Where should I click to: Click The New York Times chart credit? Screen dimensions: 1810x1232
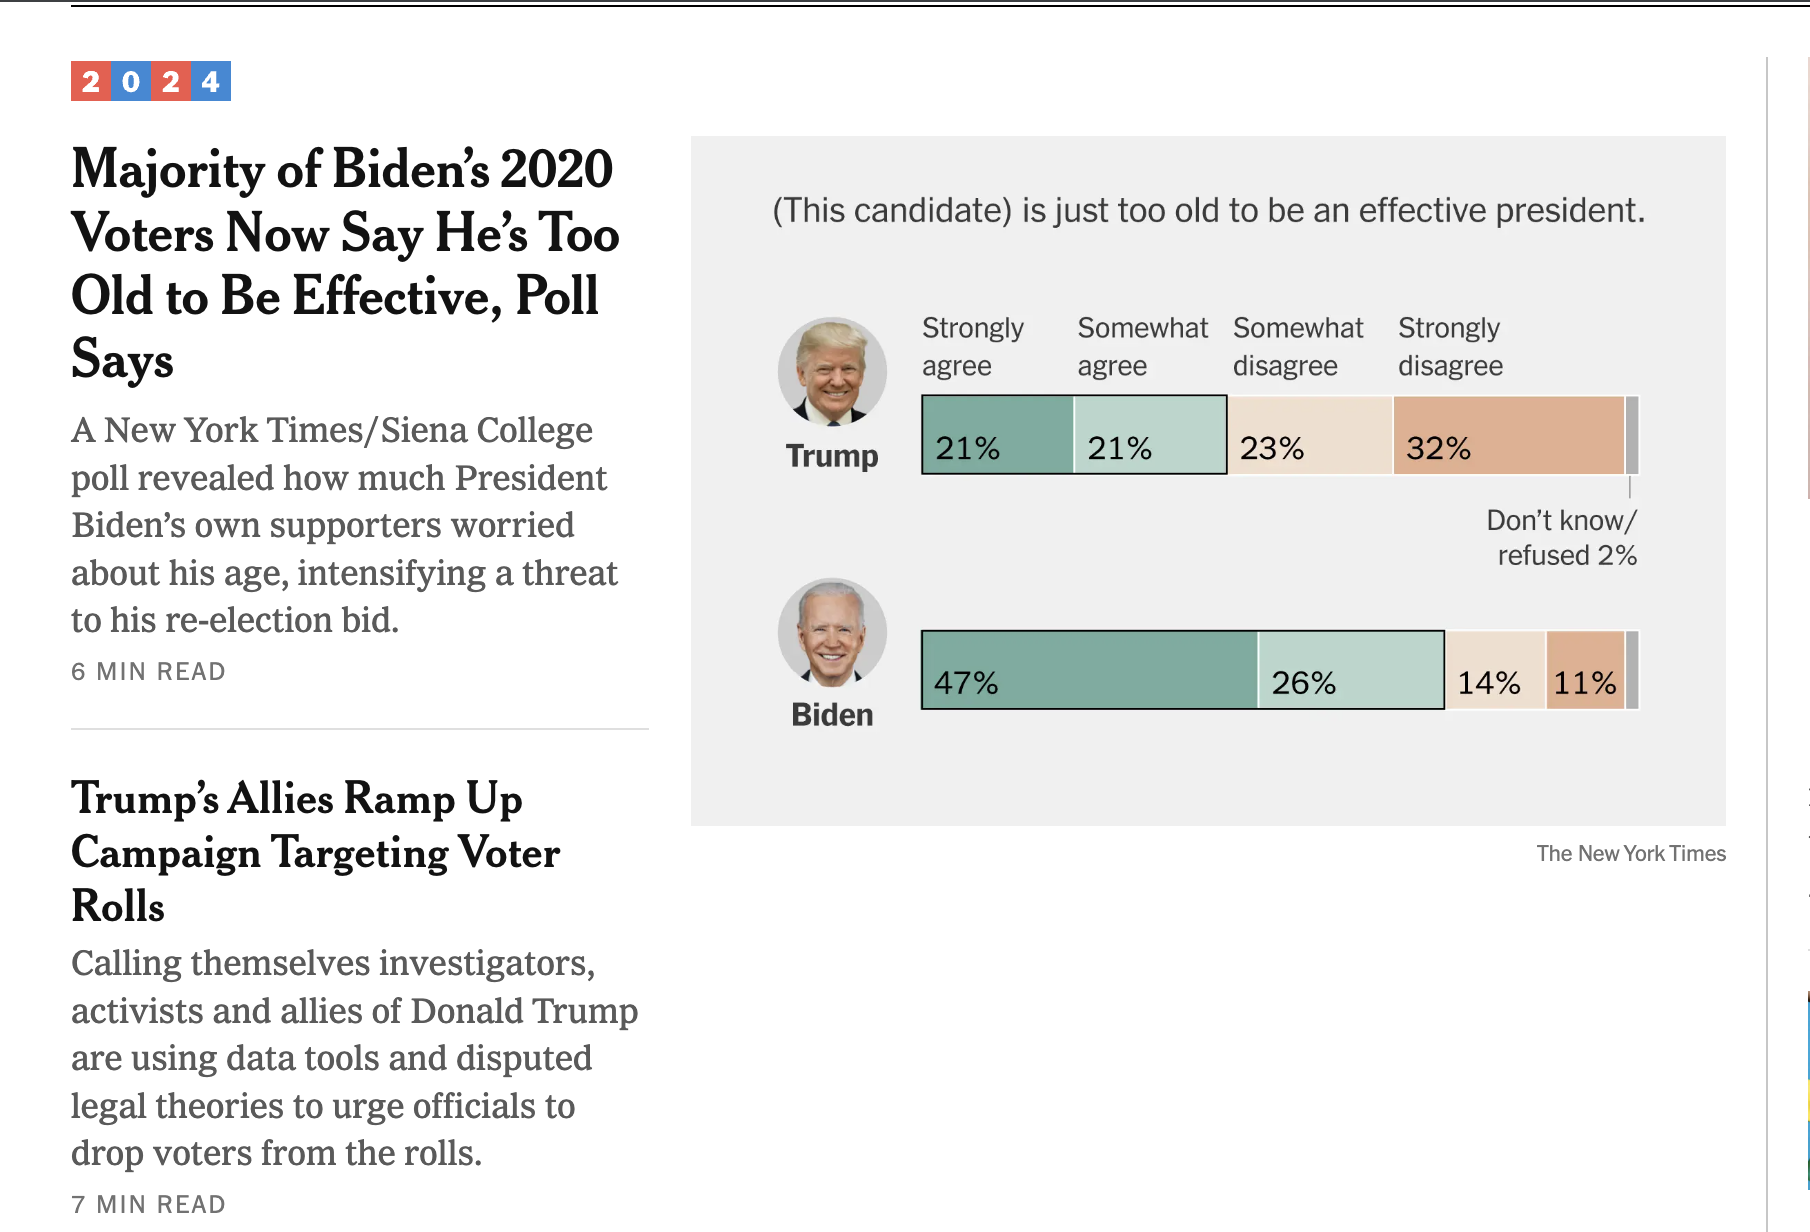coord(1631,854)
